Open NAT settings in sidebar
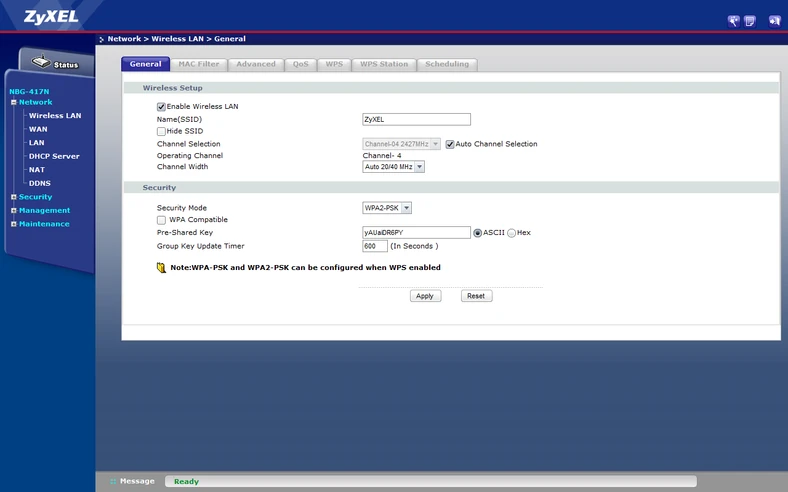The height and width of the screenshot is (492, 788). [37, 170]
